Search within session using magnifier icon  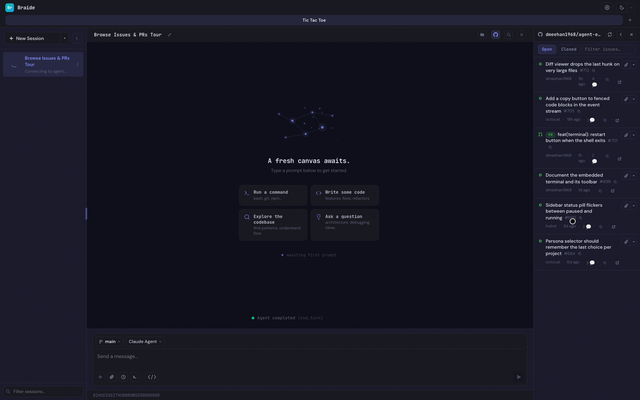509,35
